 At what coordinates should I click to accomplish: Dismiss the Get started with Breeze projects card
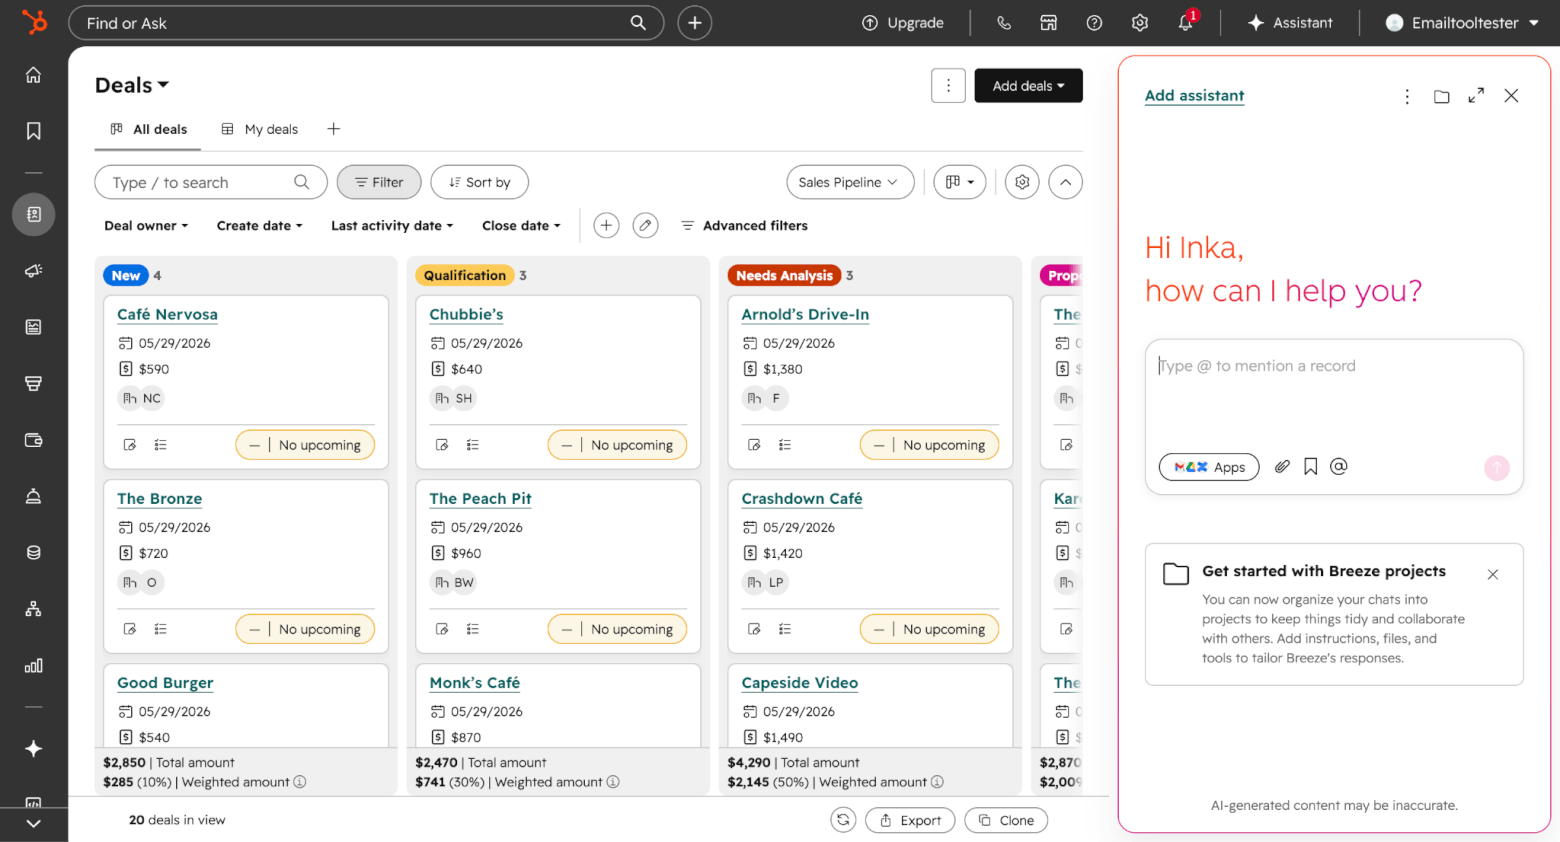point(1493,574)
